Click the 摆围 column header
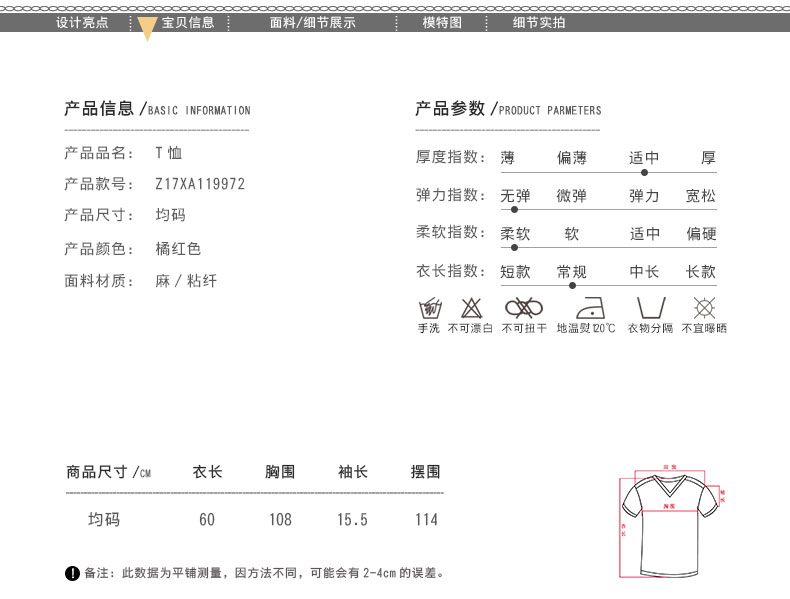This screenshot has height=599, width=790. 426,472
